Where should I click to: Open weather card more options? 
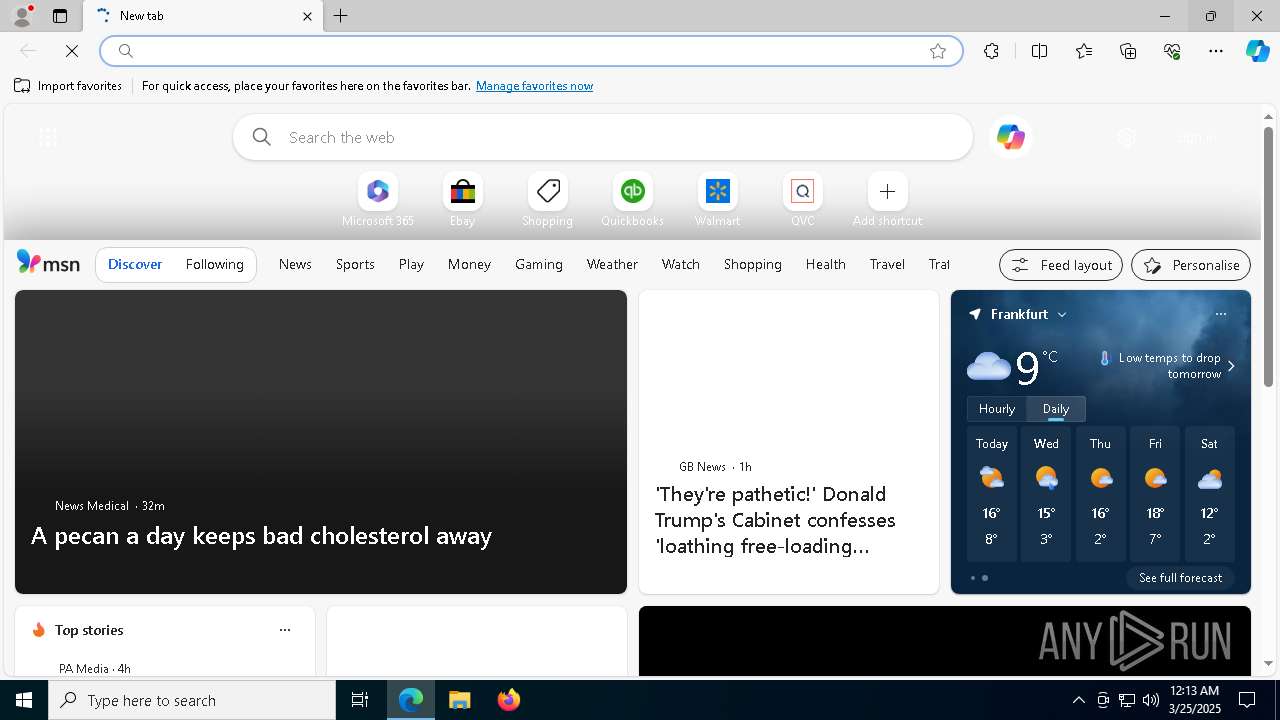click(1220, 314)
